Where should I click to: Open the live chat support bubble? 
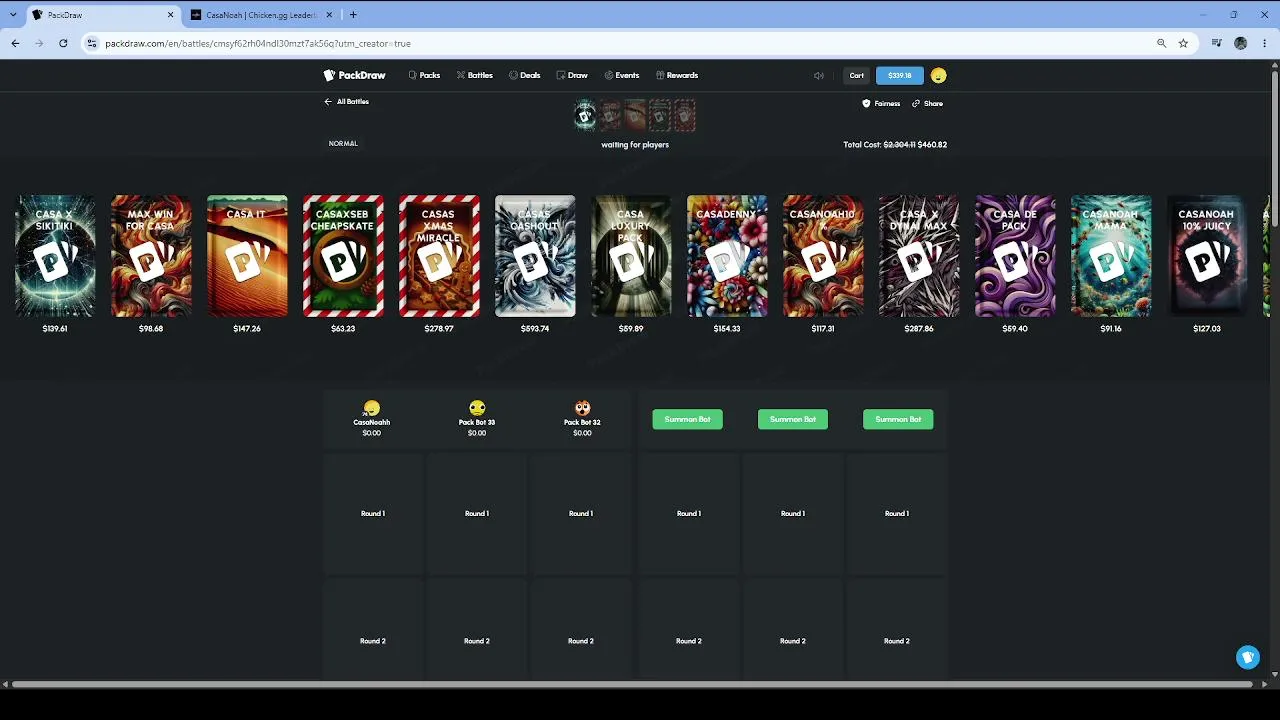(x=1247, y=657)
